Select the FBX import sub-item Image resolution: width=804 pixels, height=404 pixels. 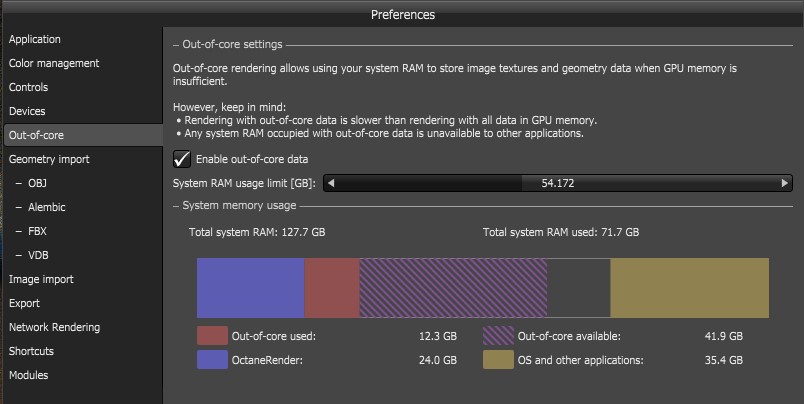37,231
